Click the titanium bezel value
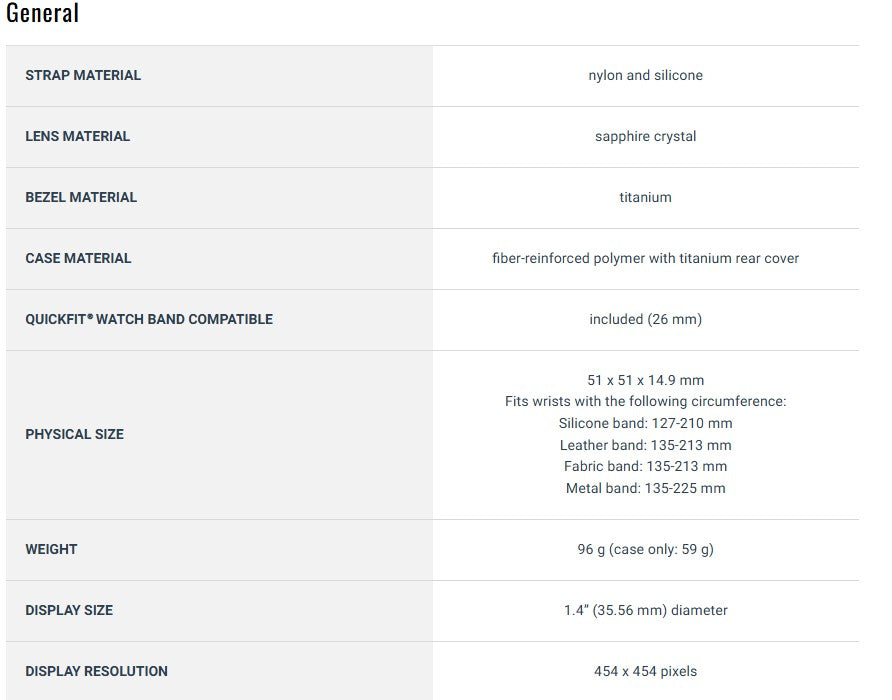 (645, 197)
